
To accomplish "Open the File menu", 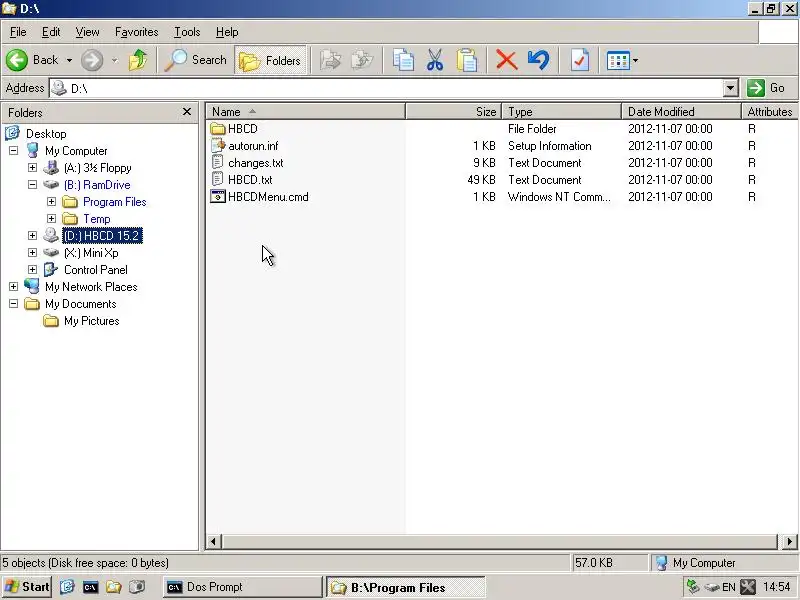I will click(18, 32).
